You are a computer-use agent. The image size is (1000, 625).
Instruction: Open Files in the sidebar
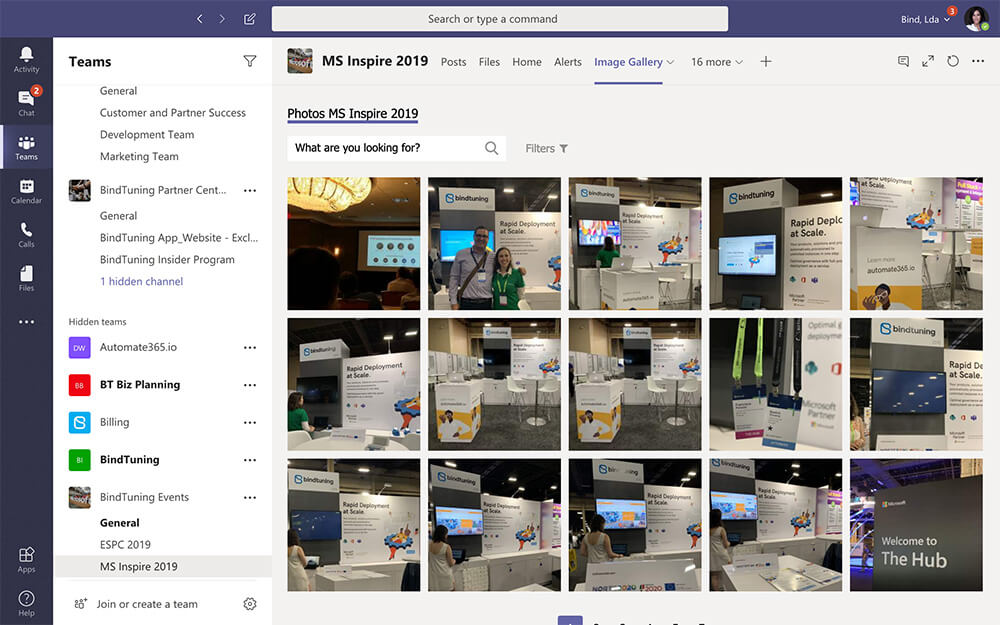coord(26,278)
